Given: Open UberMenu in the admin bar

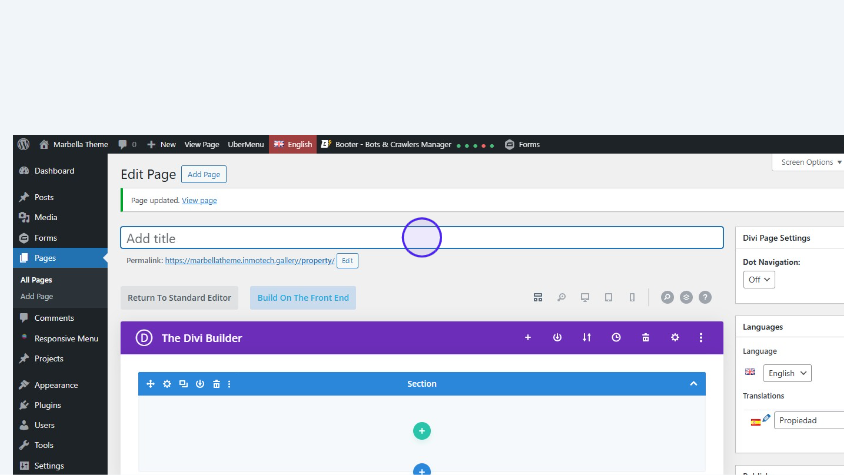Looking at the screenshot, I should (x=245, y=144).
